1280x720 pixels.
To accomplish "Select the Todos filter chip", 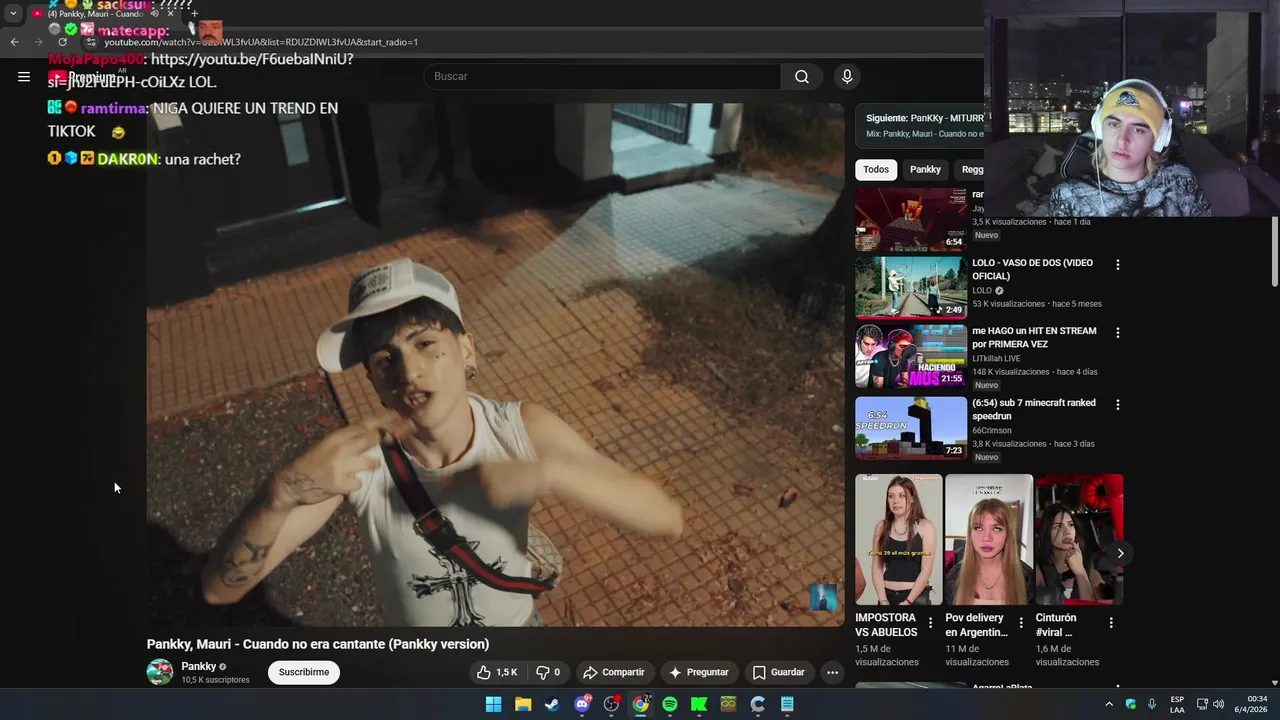I will pos(876,169).
